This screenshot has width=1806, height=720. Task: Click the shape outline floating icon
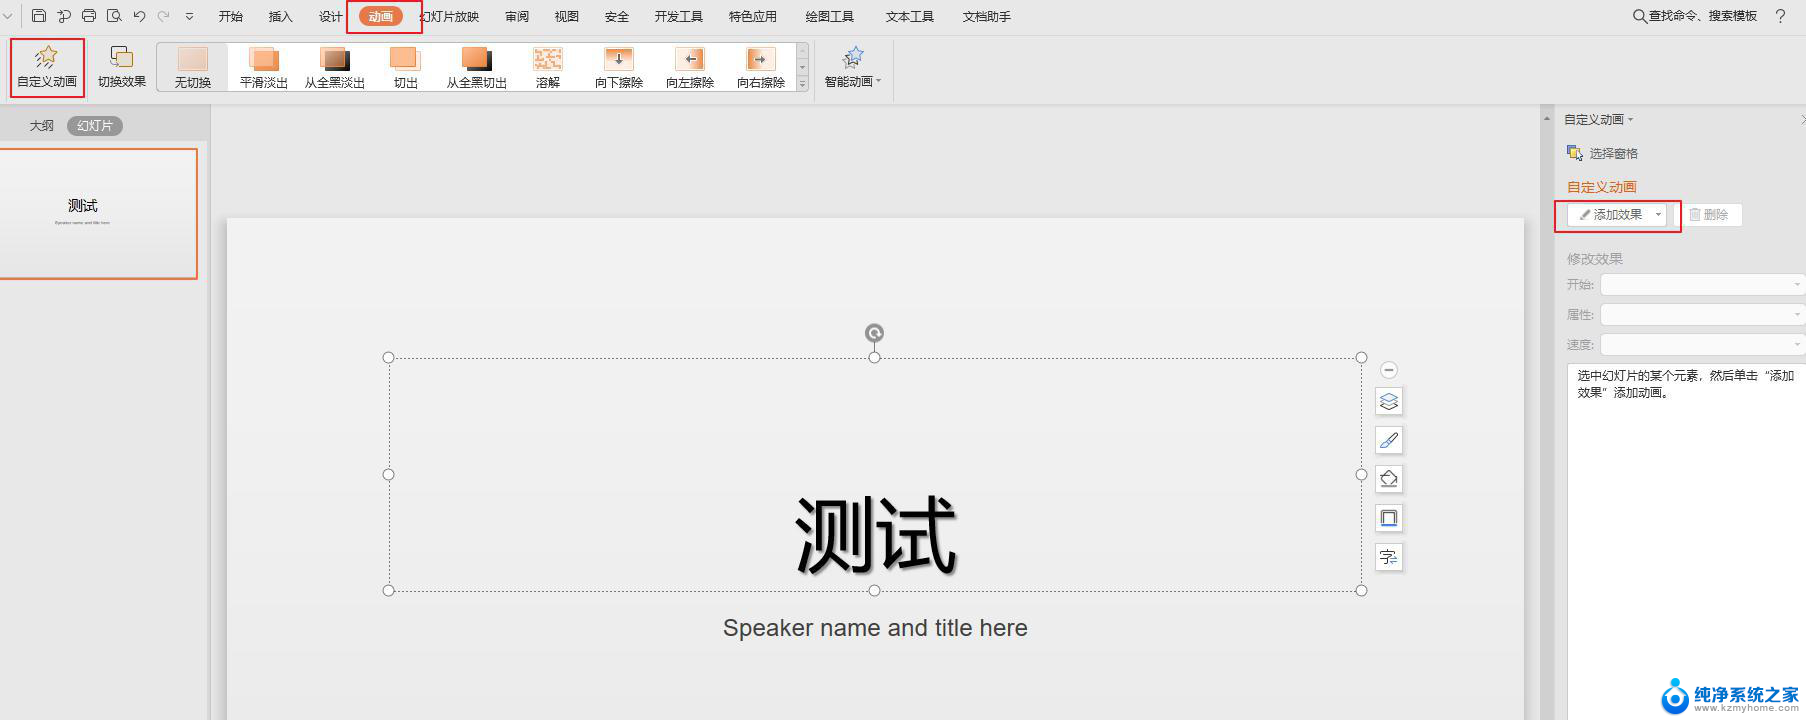coord(1389,518)
